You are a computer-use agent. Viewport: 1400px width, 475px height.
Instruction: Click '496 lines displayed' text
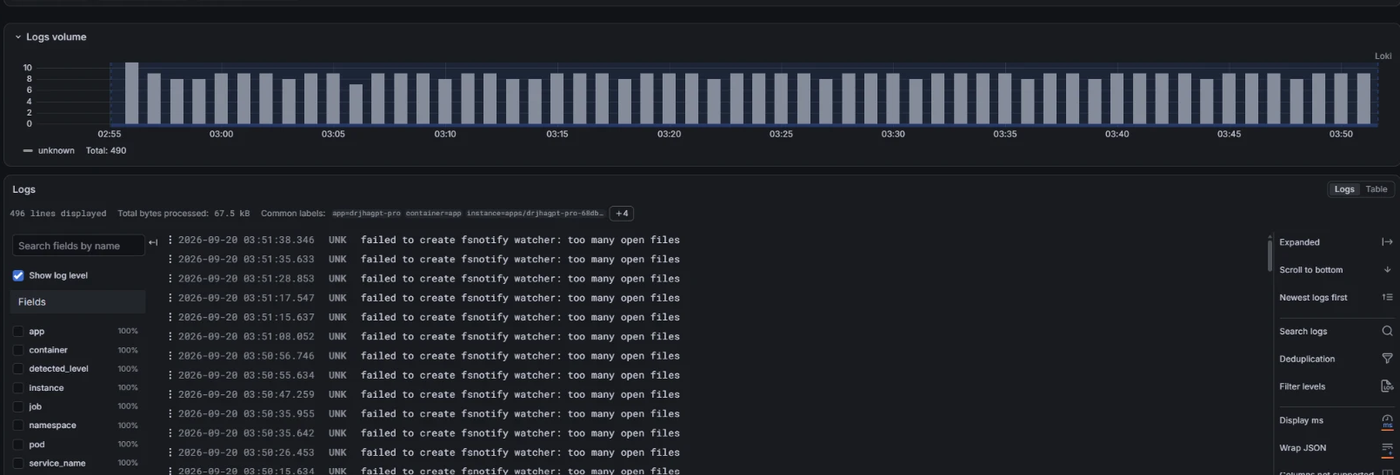(58, 213)
